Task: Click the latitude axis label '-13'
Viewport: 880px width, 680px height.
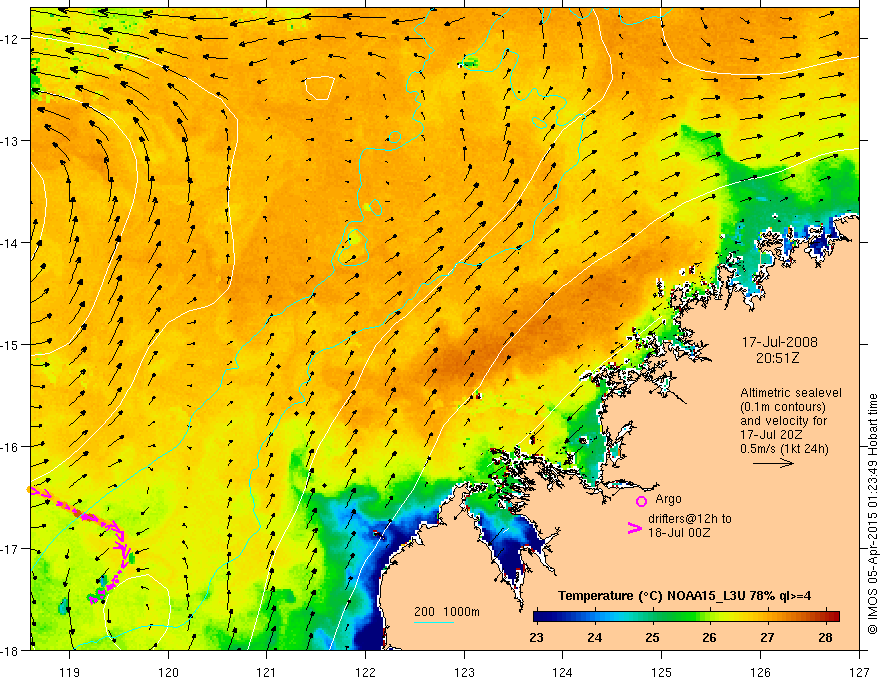Action: click(x=11, y=141)
